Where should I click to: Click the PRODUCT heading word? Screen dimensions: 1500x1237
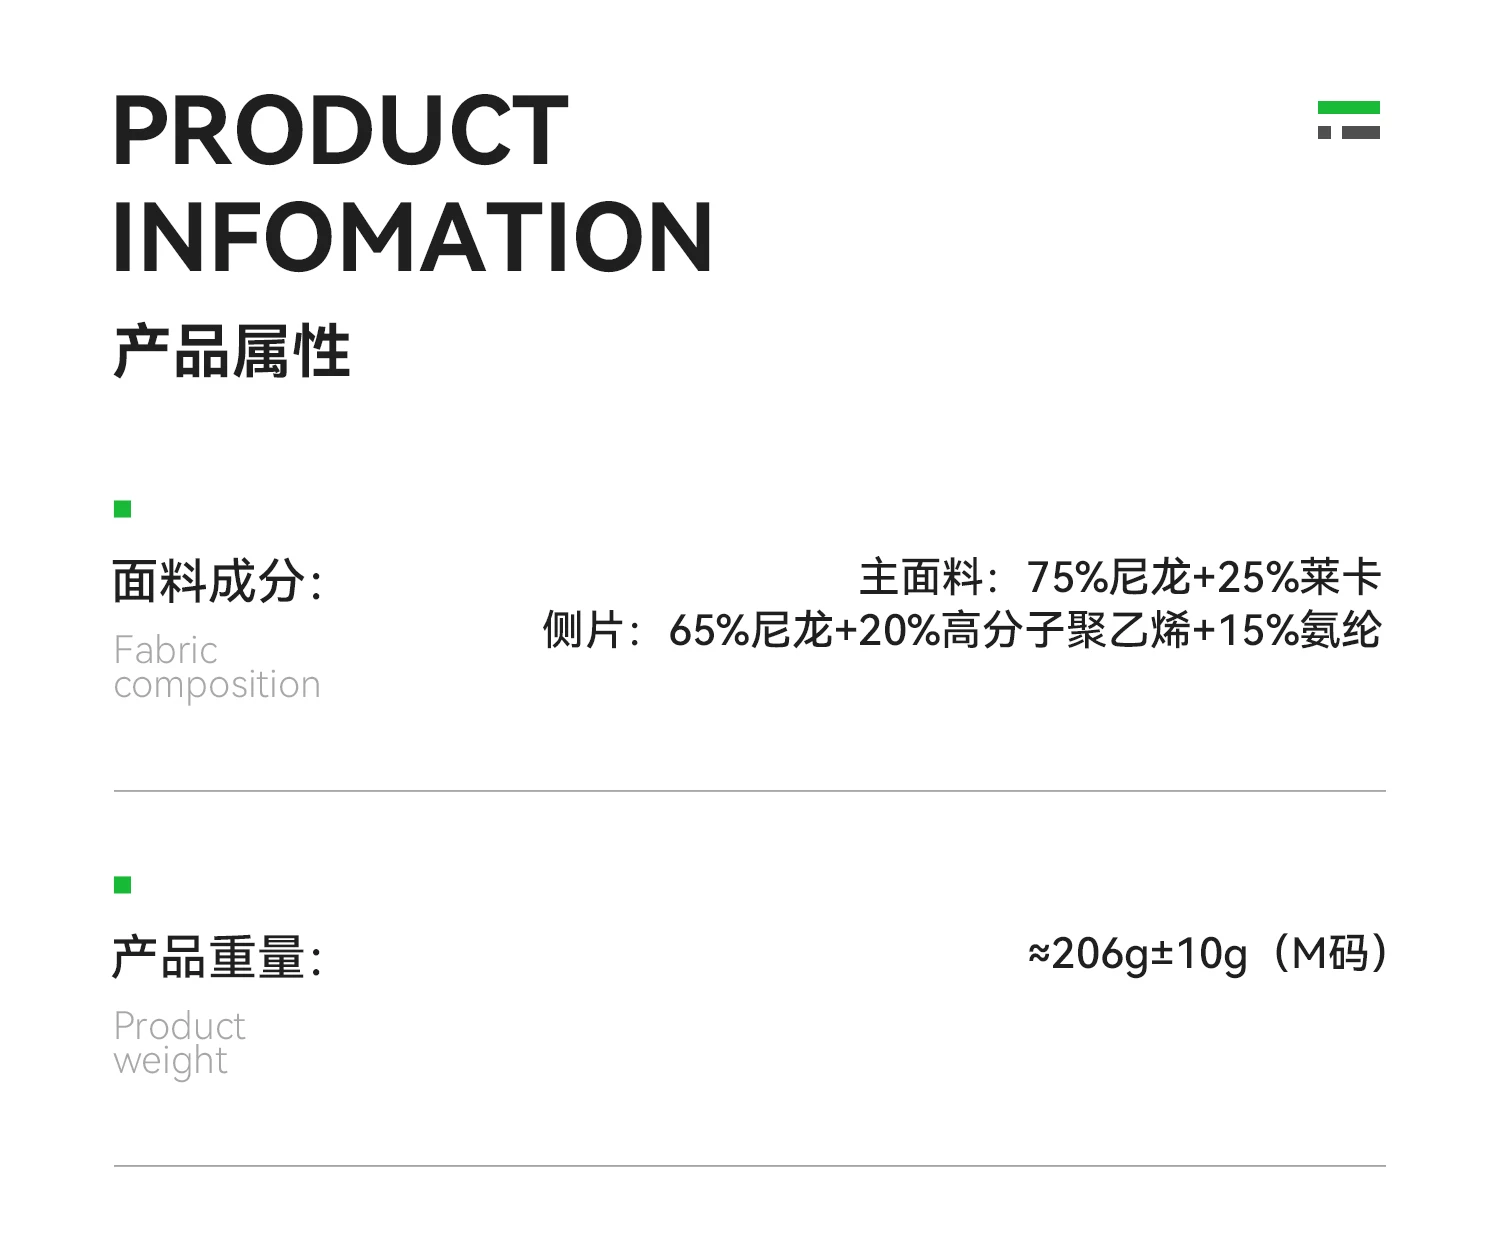[x=340, y=131]
